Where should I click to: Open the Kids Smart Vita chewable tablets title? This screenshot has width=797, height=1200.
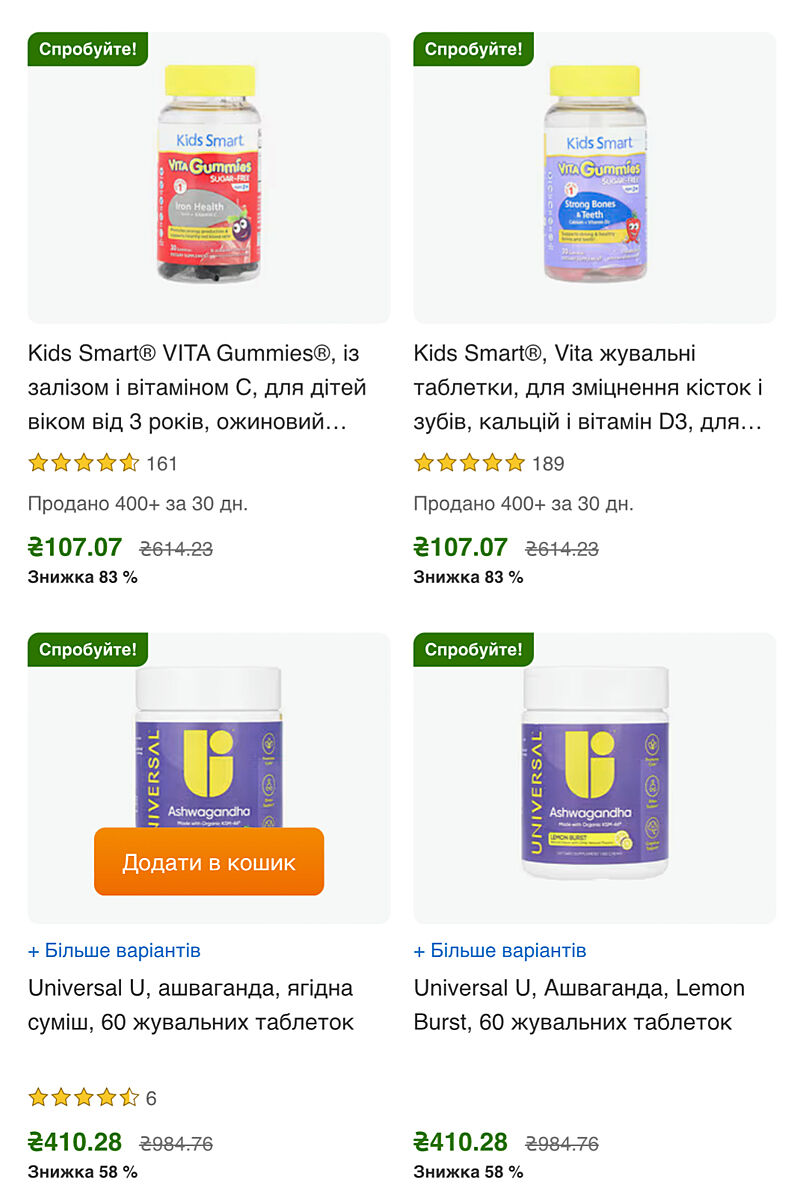[588, 388]
